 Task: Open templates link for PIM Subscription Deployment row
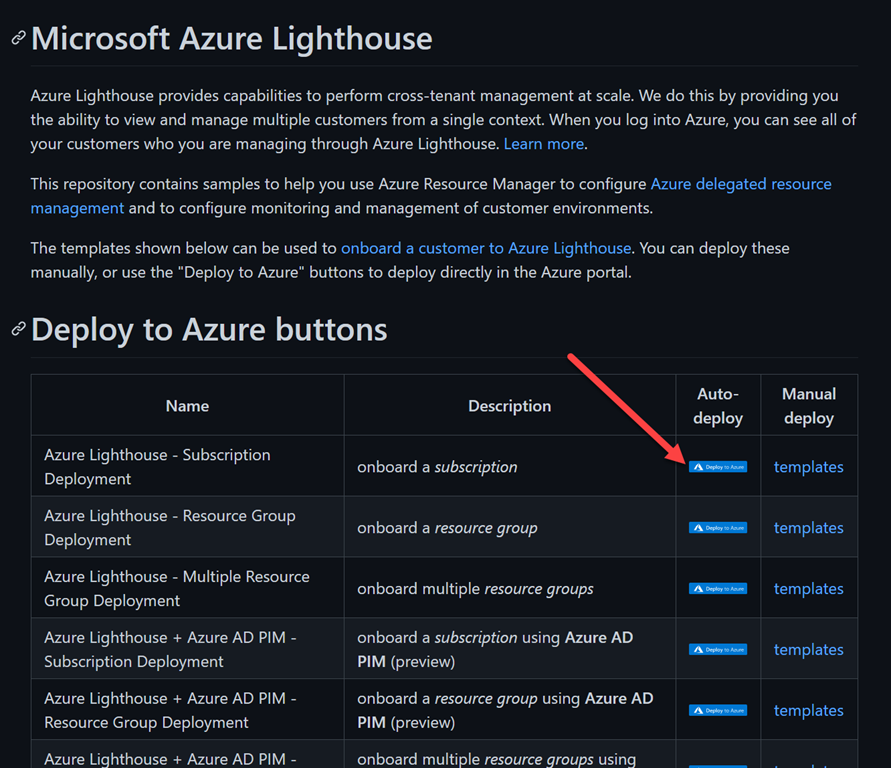808,650
